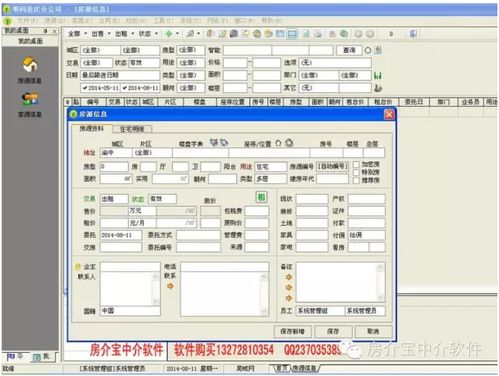Open 状态 toolbar menu

click(148, 34)
